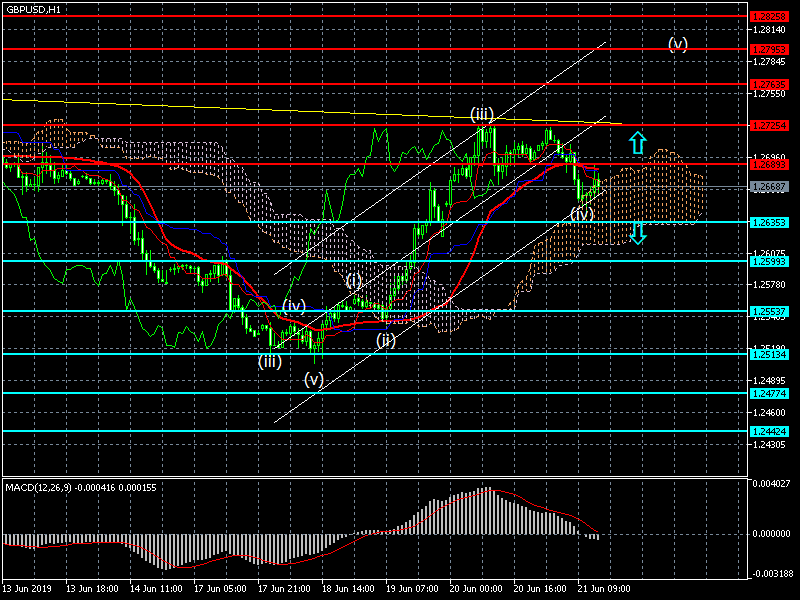Click the 1.24774 cyan price label
The height and width of the screenshot is (600, 800).
coord(769,393)
